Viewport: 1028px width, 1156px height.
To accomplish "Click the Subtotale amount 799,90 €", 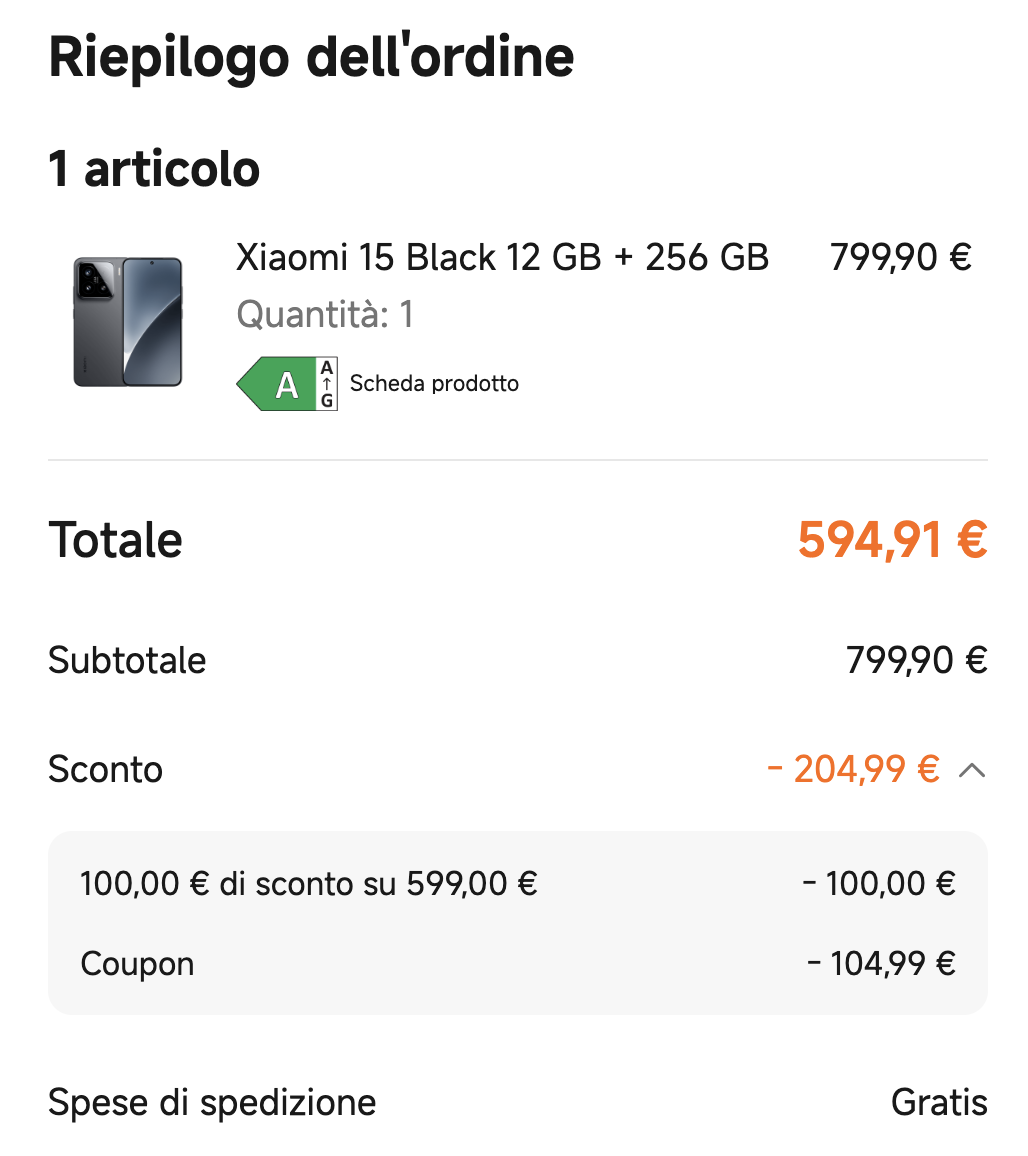I will pyautogui.click(x=917, y=660).
